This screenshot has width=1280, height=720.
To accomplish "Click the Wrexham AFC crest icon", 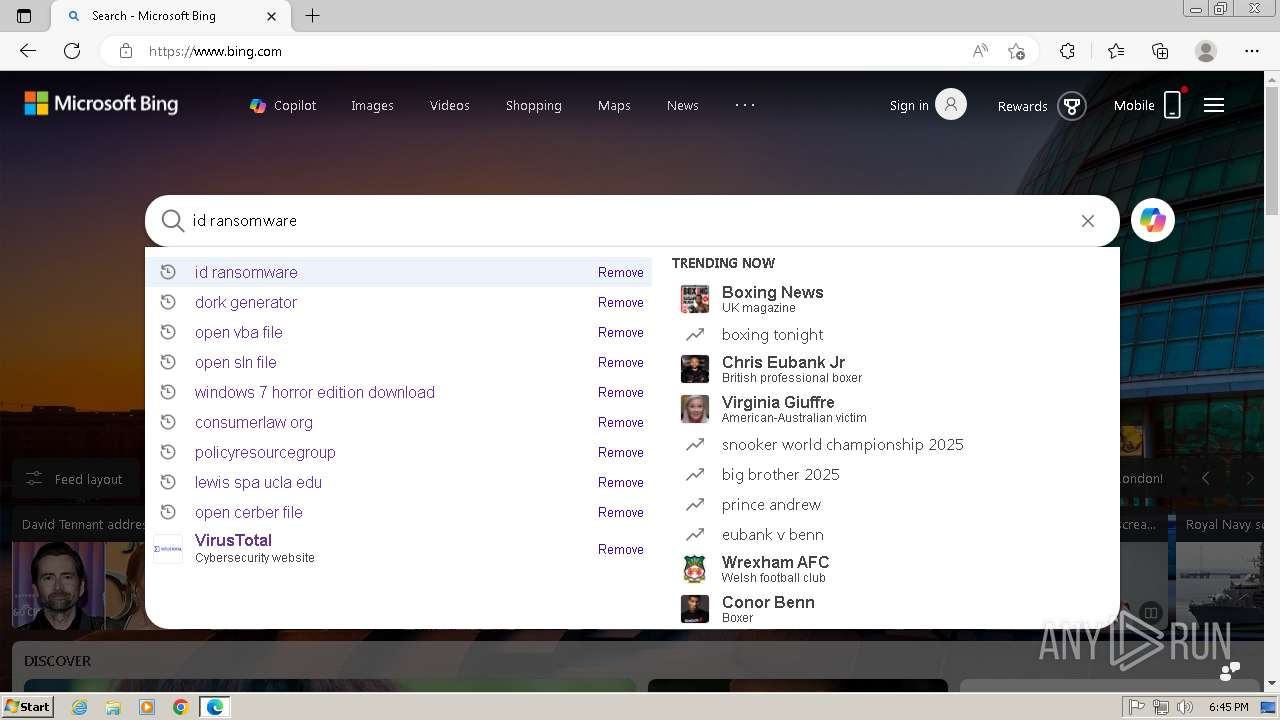I will [695, 569].
